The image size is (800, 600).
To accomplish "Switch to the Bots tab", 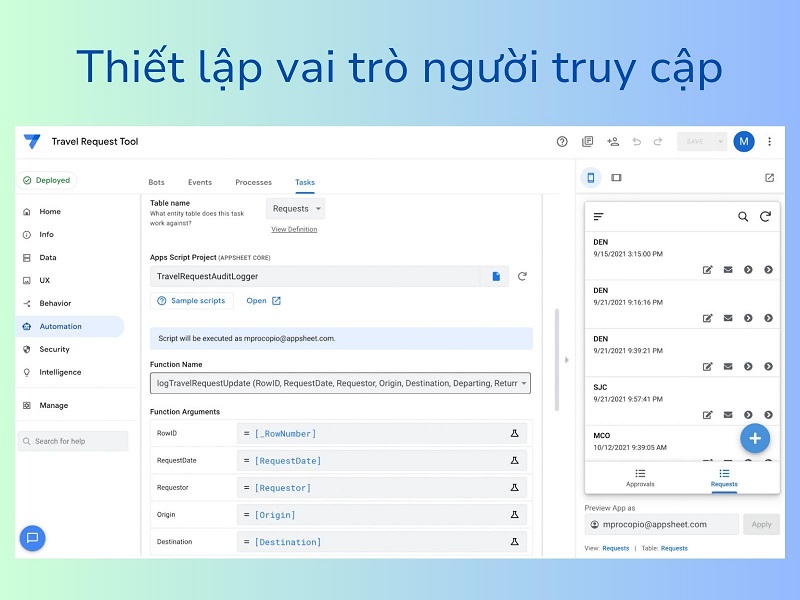I will (x=156, y=182).
